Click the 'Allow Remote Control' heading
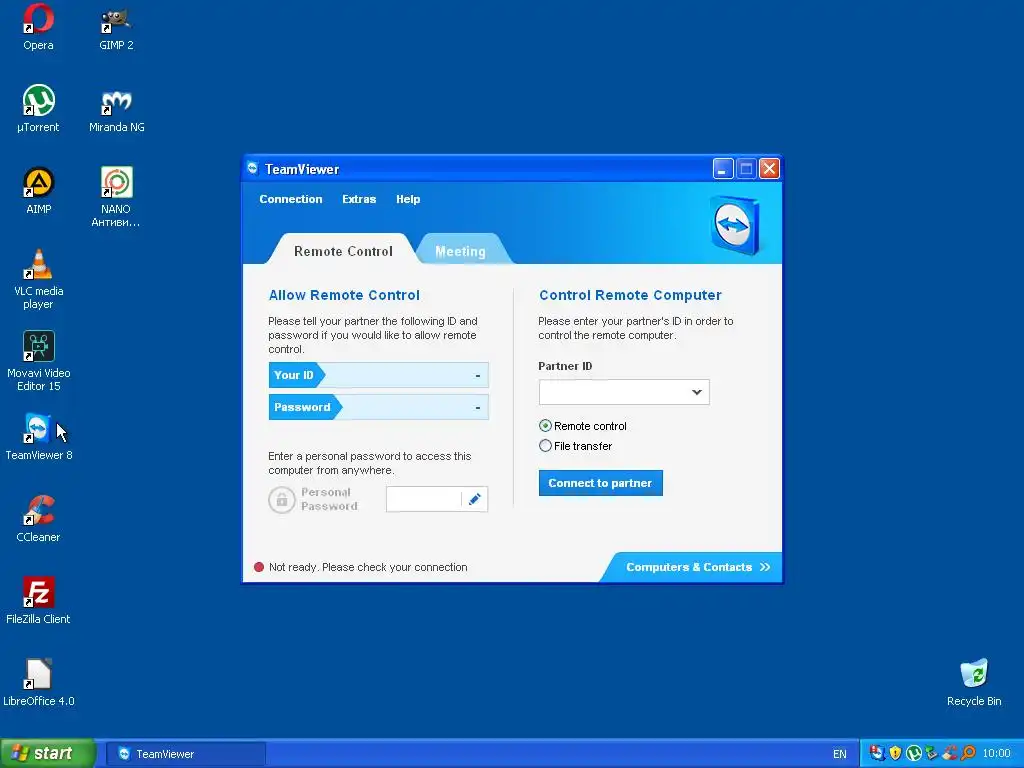 pos(344,295)
